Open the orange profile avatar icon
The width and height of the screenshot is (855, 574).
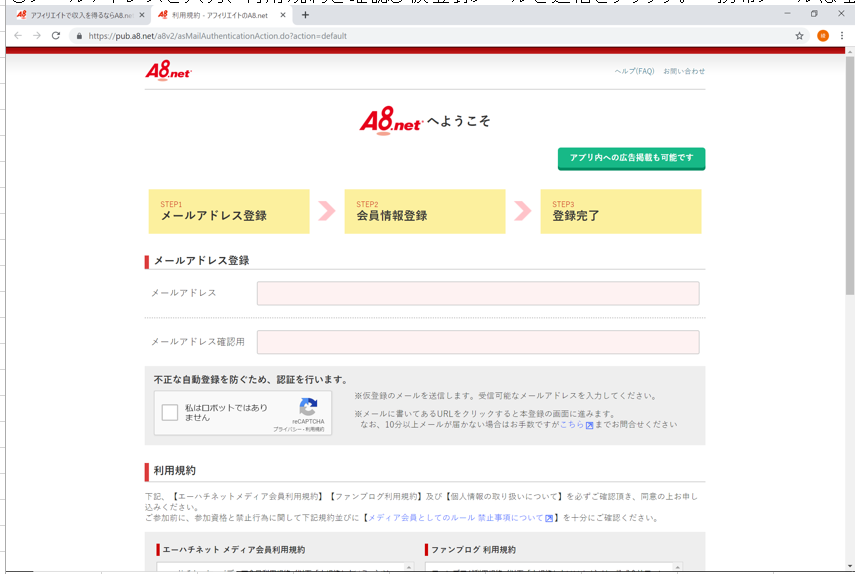click(x=823, y=36)
